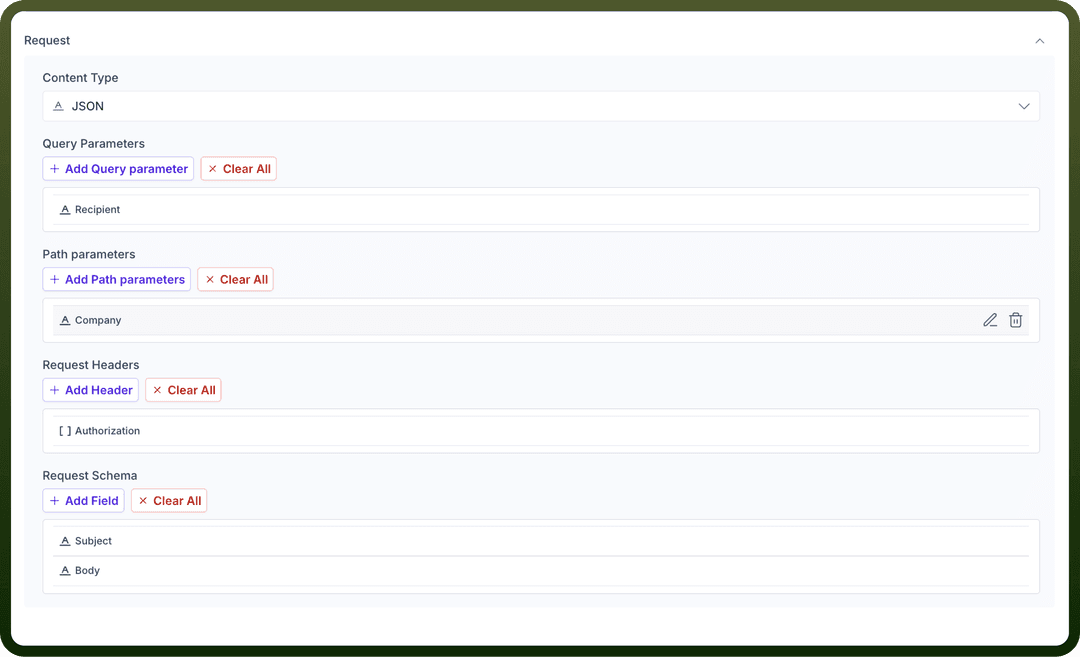Click the text-type icon beside Recipient
Screen dimensions: 1080x657
[x=65, y=209]
